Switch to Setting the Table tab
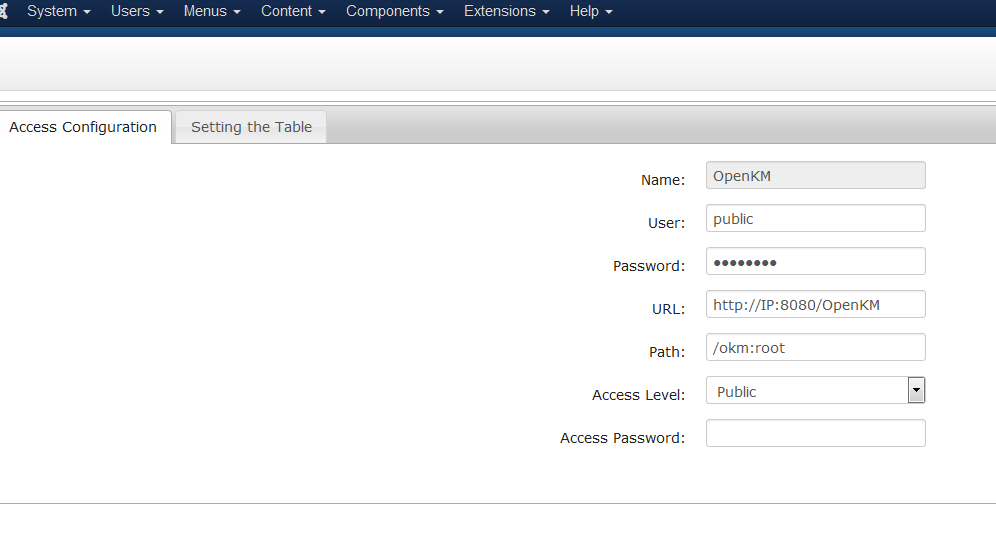This screenshot has height=538, width=996. (251, 127)
